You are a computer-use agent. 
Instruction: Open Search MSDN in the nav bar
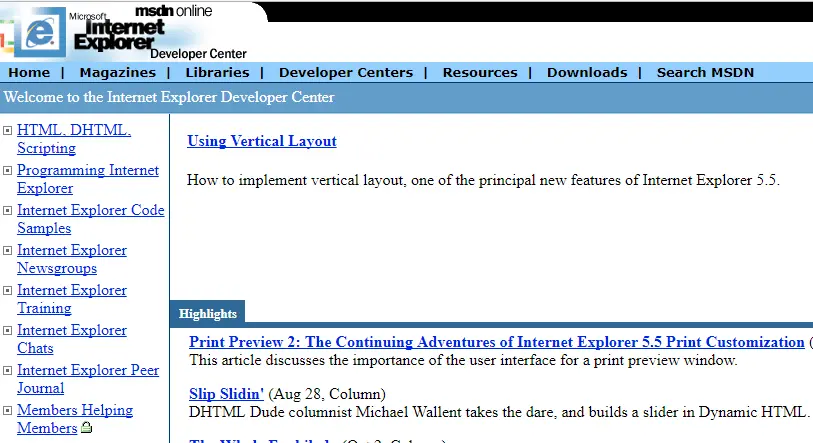click(x=705, y=73)
